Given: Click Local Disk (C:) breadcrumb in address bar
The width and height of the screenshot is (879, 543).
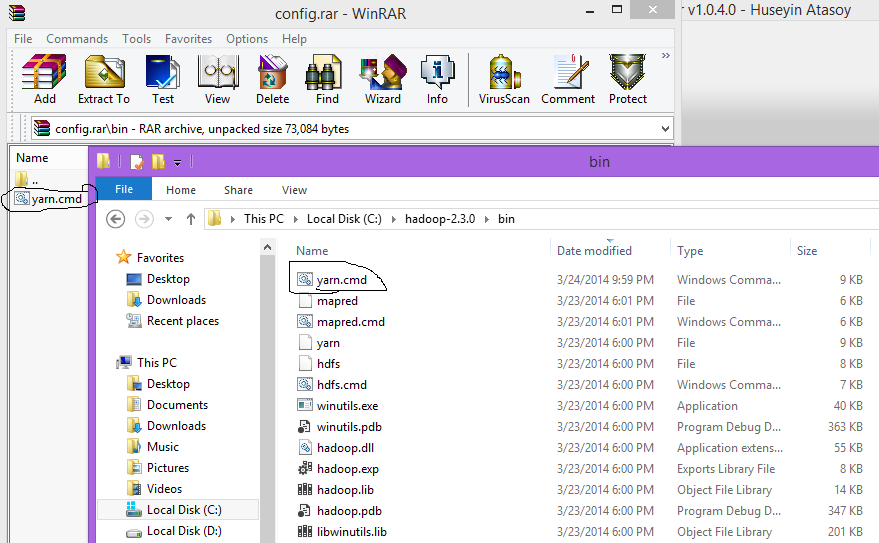Looking at the screenshot, I should coord(344,219).
